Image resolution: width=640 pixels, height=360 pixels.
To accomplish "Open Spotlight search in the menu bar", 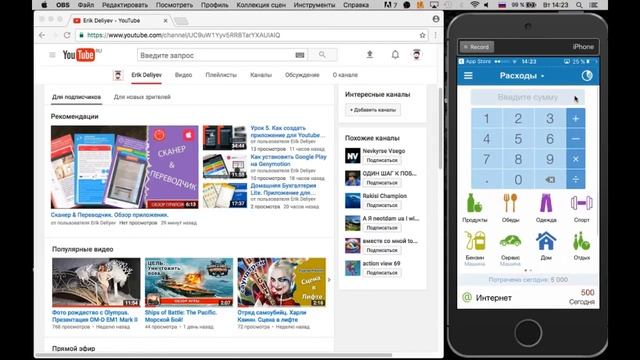I will 579,5.
